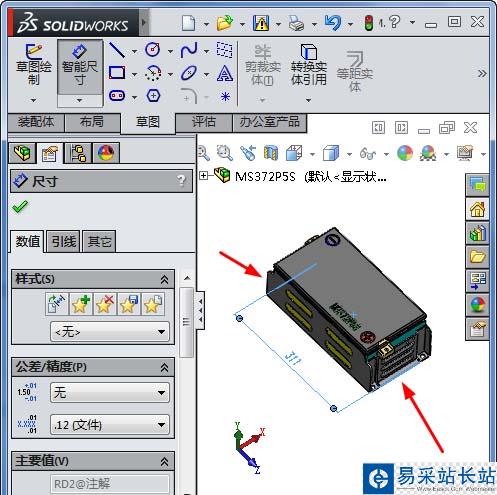Image resolution: width=497 pixels, height=495 pixels.
Task: Open the DisplayManager tab icon
Action: [106, 153]
